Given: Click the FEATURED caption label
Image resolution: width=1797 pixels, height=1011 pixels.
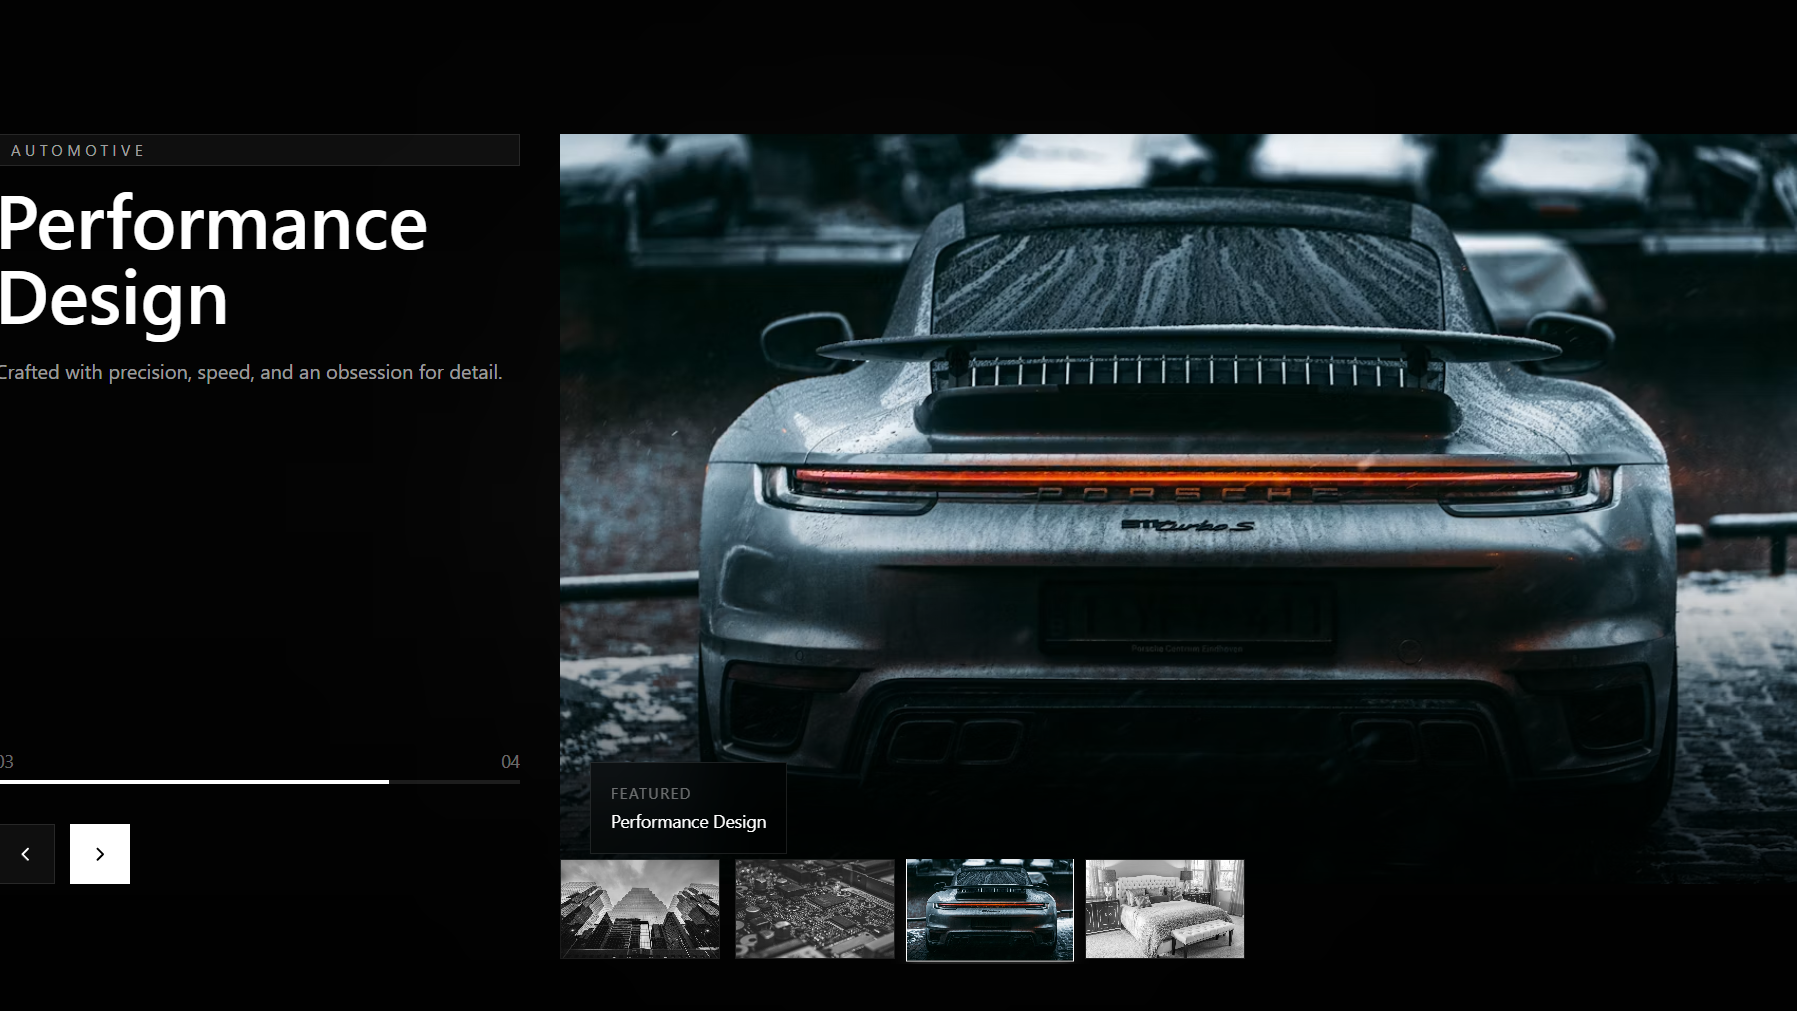Looking at the screenshot, I should [x=651, y=793].
